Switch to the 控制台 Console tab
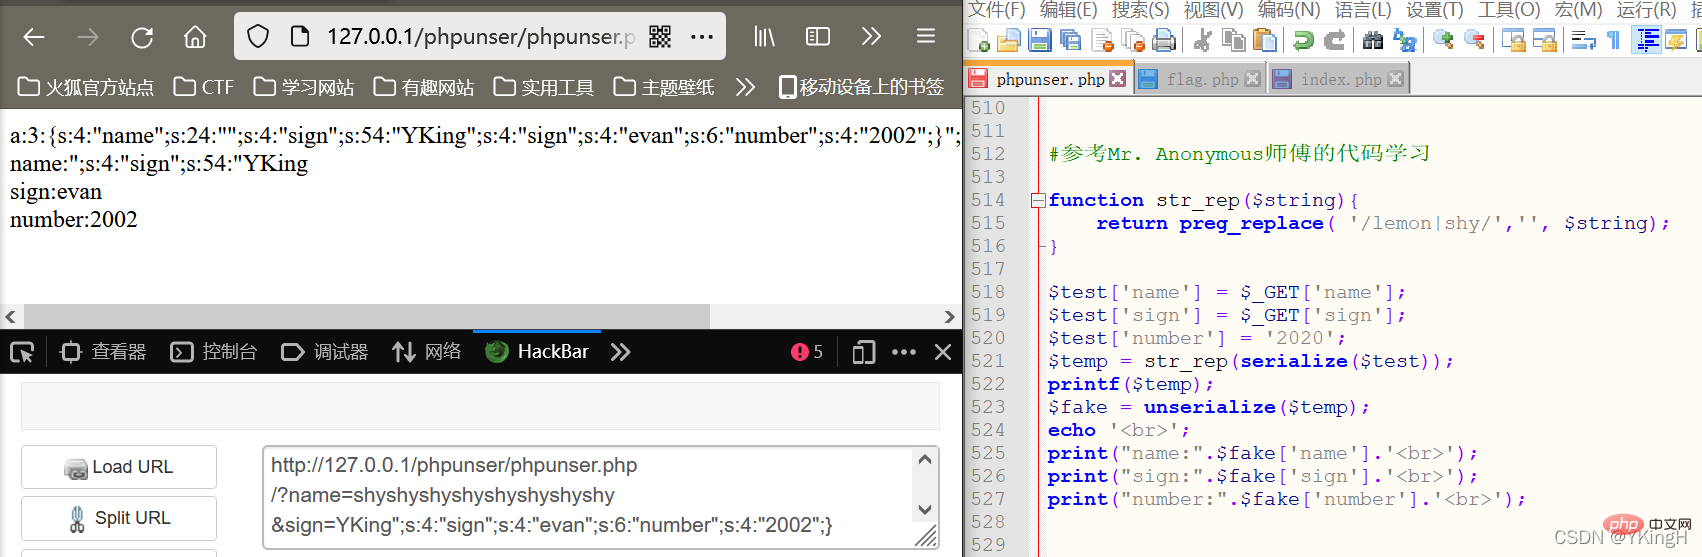 coord(213,352)
